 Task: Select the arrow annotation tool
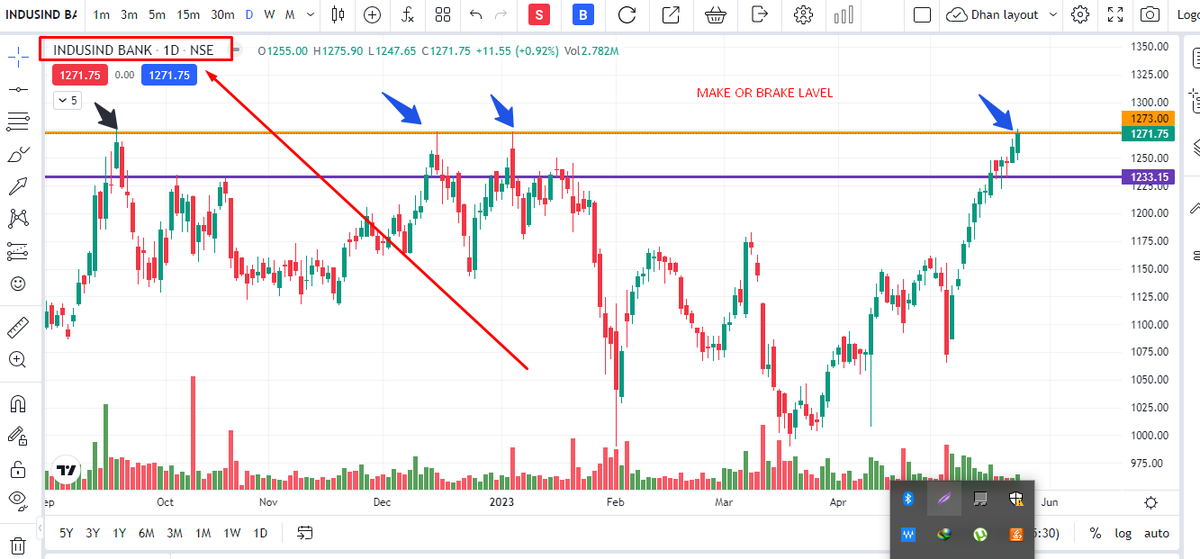pyautogui.click(x=17, y=186)
